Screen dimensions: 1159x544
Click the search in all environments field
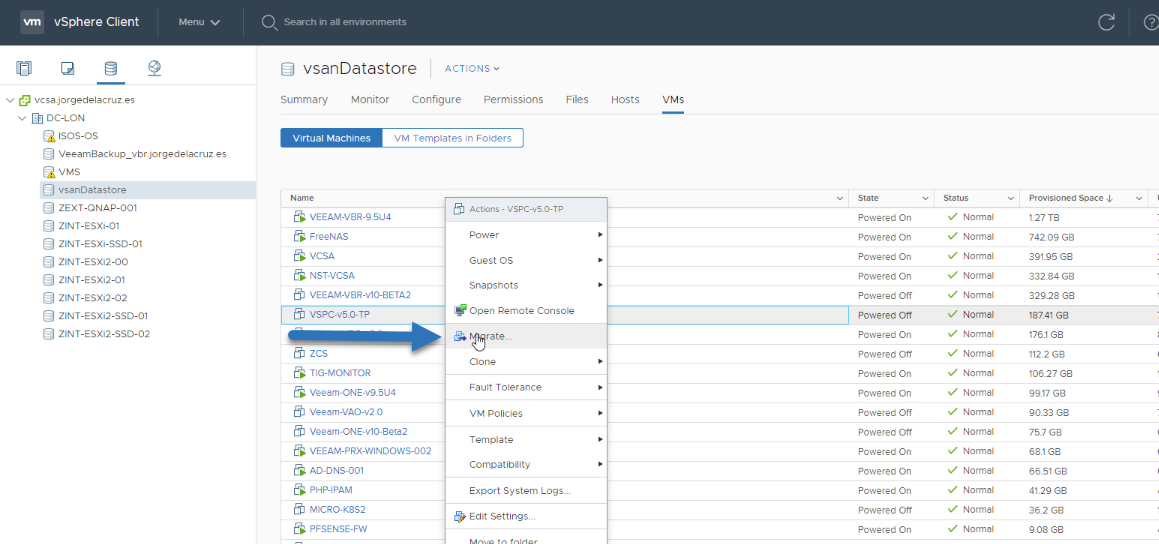344,22
